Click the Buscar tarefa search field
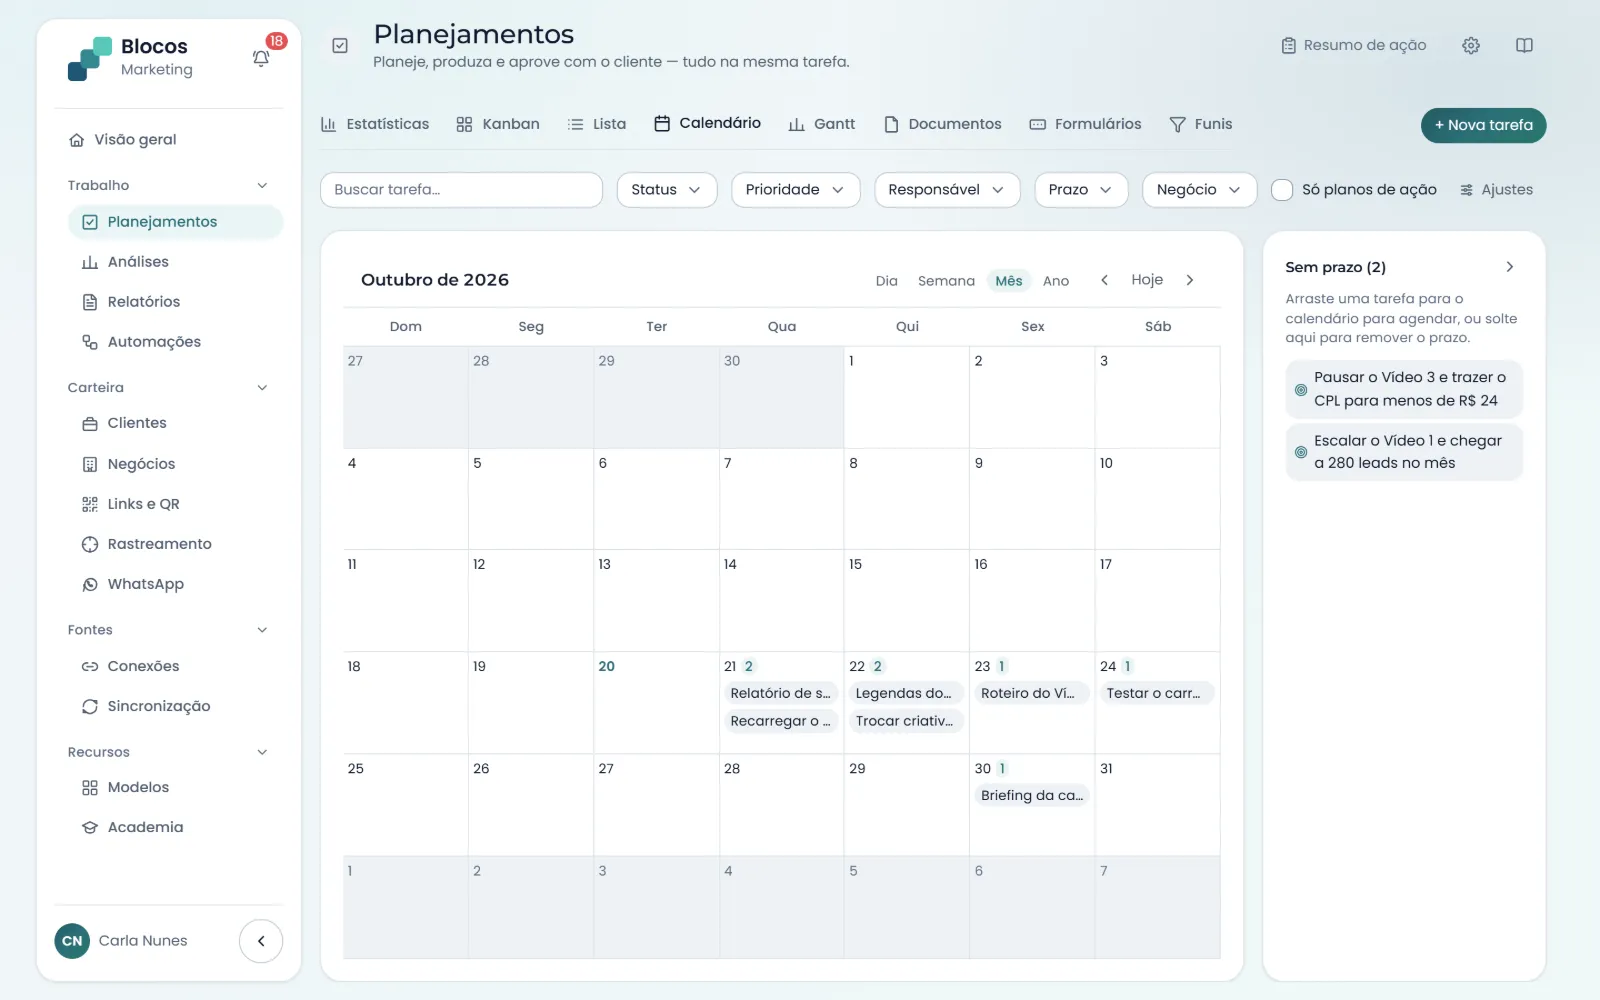The image size is (1600, 1000). 461,190
